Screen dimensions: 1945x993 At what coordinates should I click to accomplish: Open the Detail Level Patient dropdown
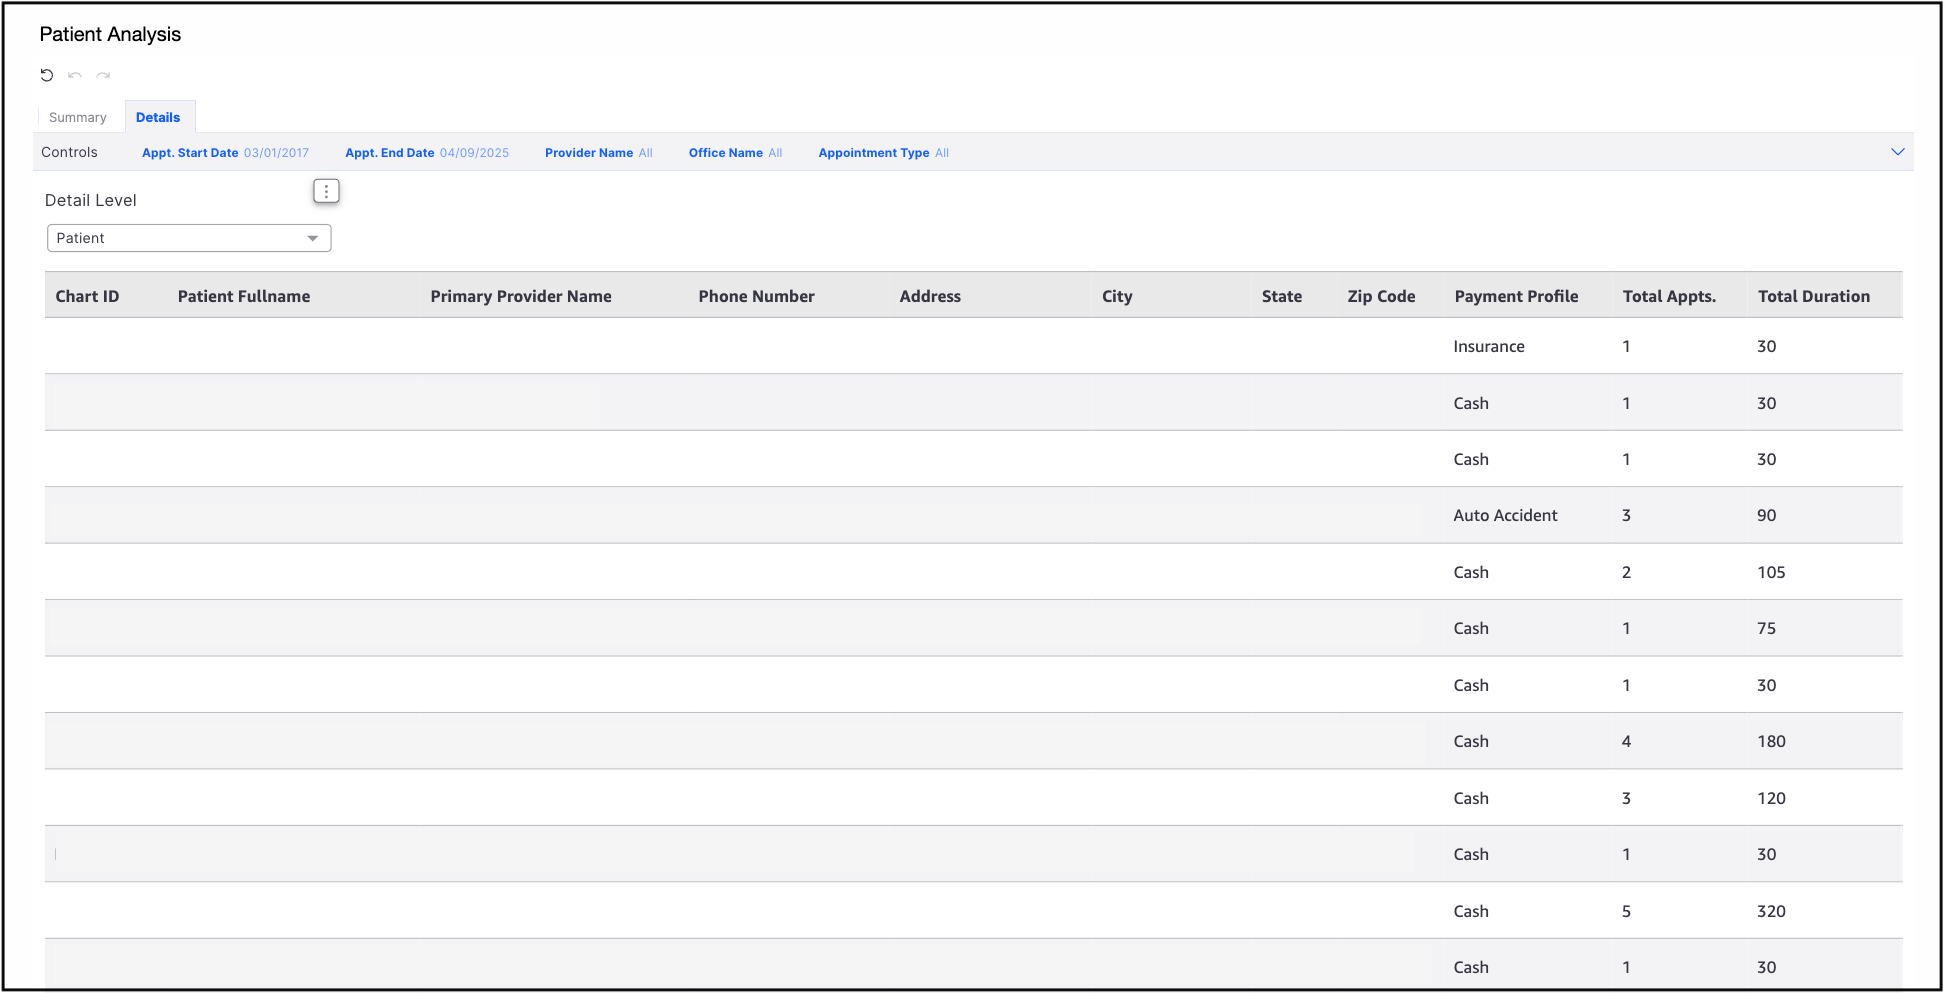click(189, 238)
